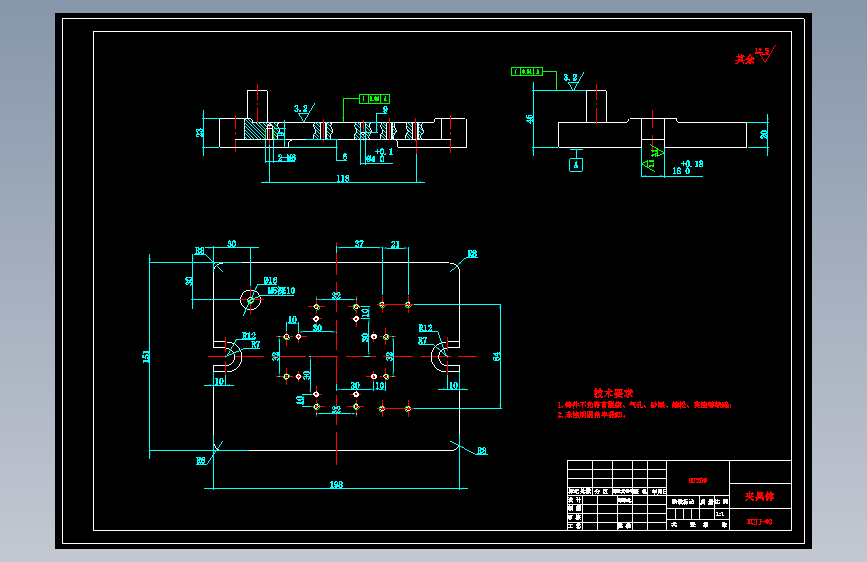This screenshot has height=562, width=867.
Task: Click the datum symbol box under the side view
Action: [576, 165]
